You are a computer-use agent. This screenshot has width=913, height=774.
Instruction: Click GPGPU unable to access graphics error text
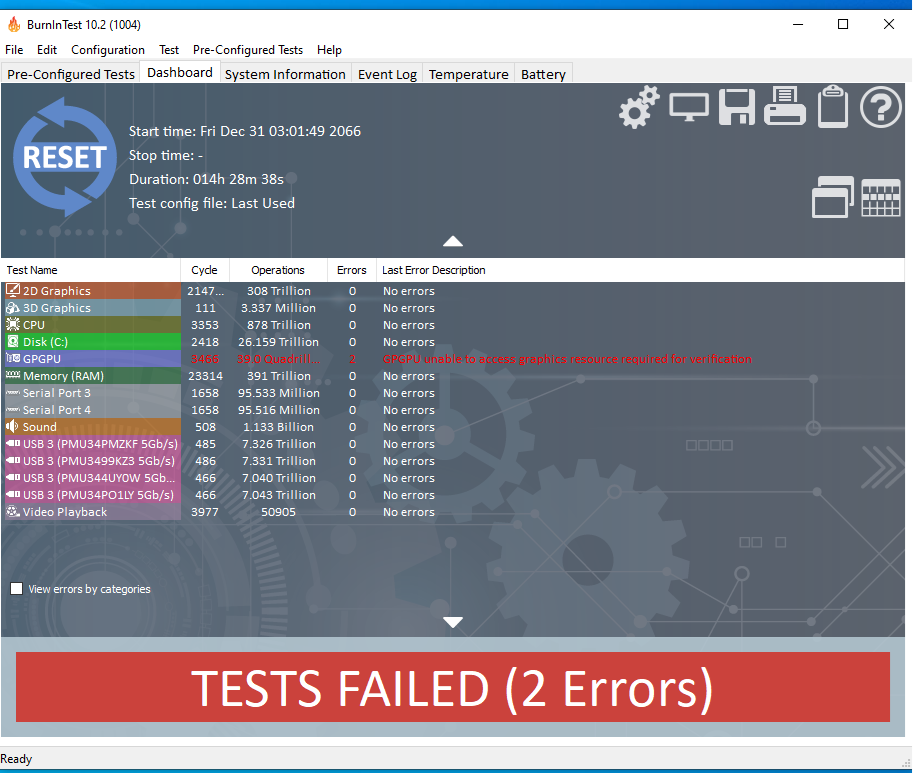coord(567,359)
